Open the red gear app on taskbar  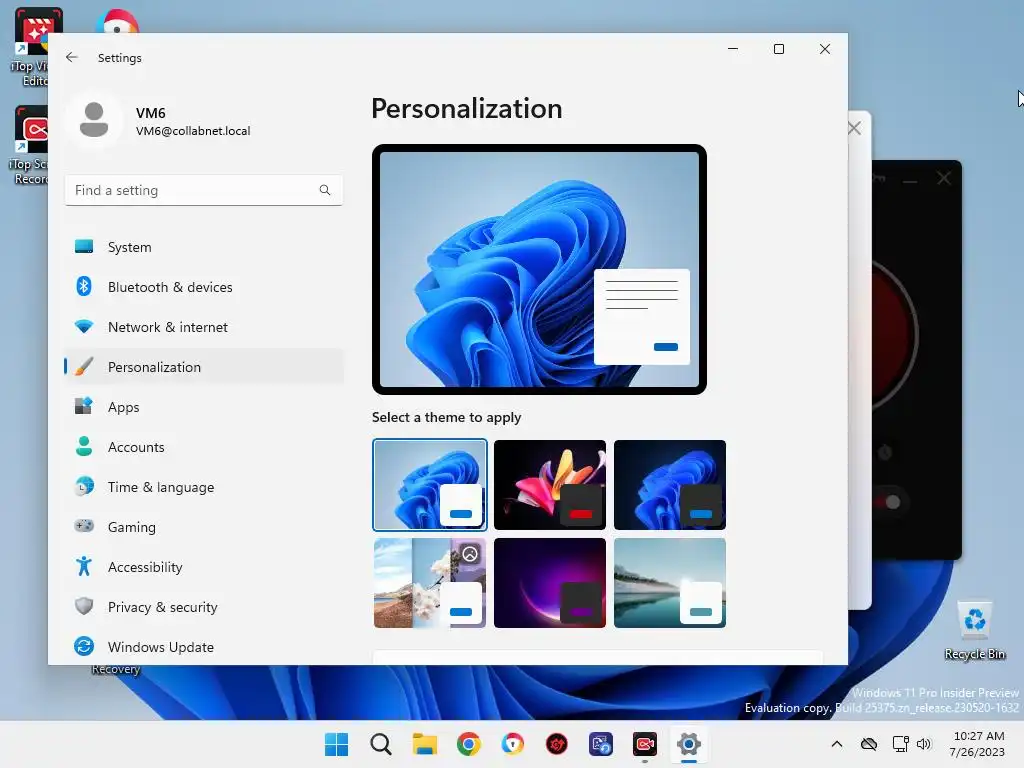556,744
